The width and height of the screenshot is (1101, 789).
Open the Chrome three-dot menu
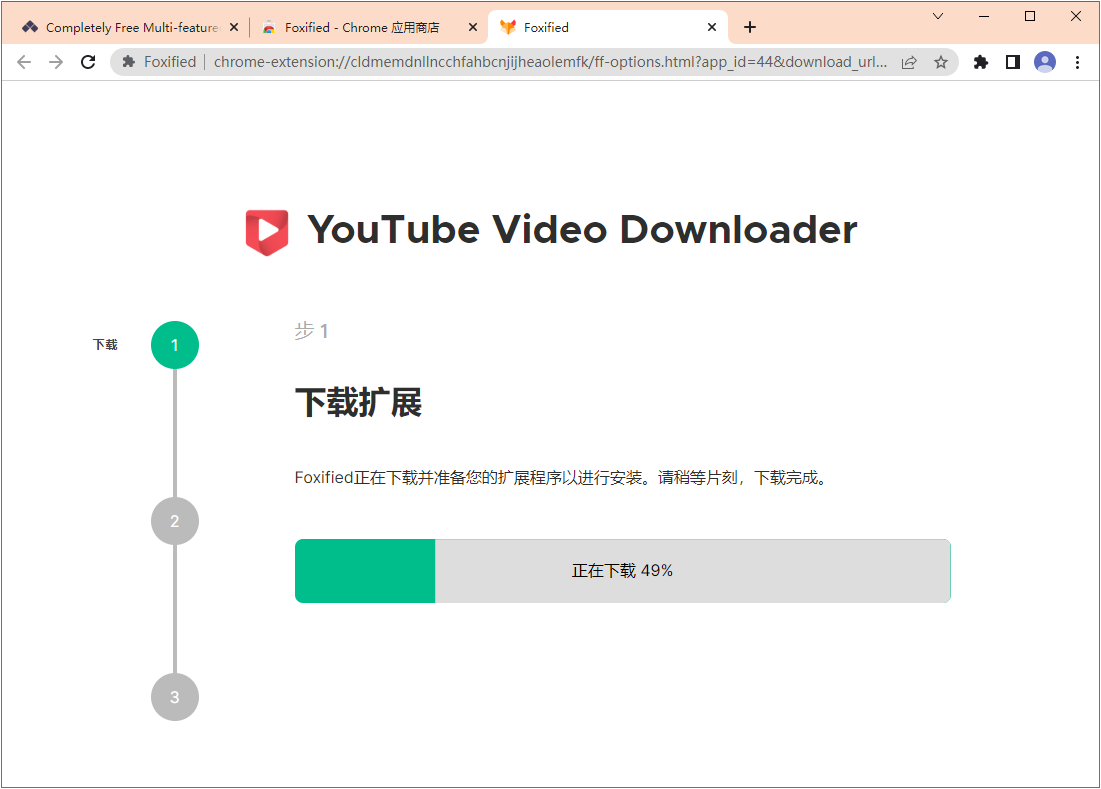point(1077,62)
